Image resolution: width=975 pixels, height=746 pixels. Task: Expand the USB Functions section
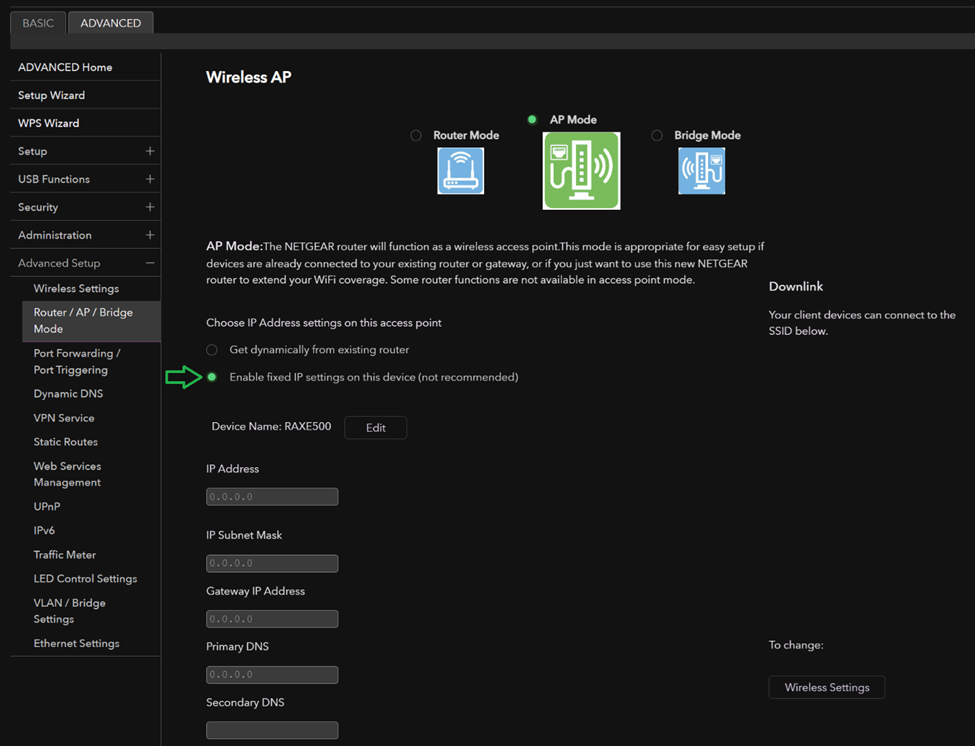coord(150,179)
